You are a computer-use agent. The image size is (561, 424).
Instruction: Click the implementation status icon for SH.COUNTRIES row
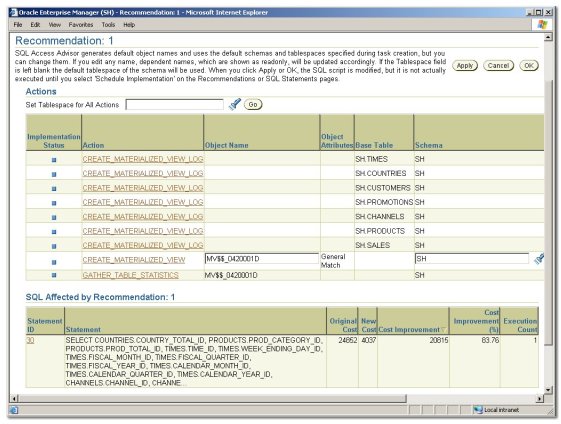(x=54, y=174)
